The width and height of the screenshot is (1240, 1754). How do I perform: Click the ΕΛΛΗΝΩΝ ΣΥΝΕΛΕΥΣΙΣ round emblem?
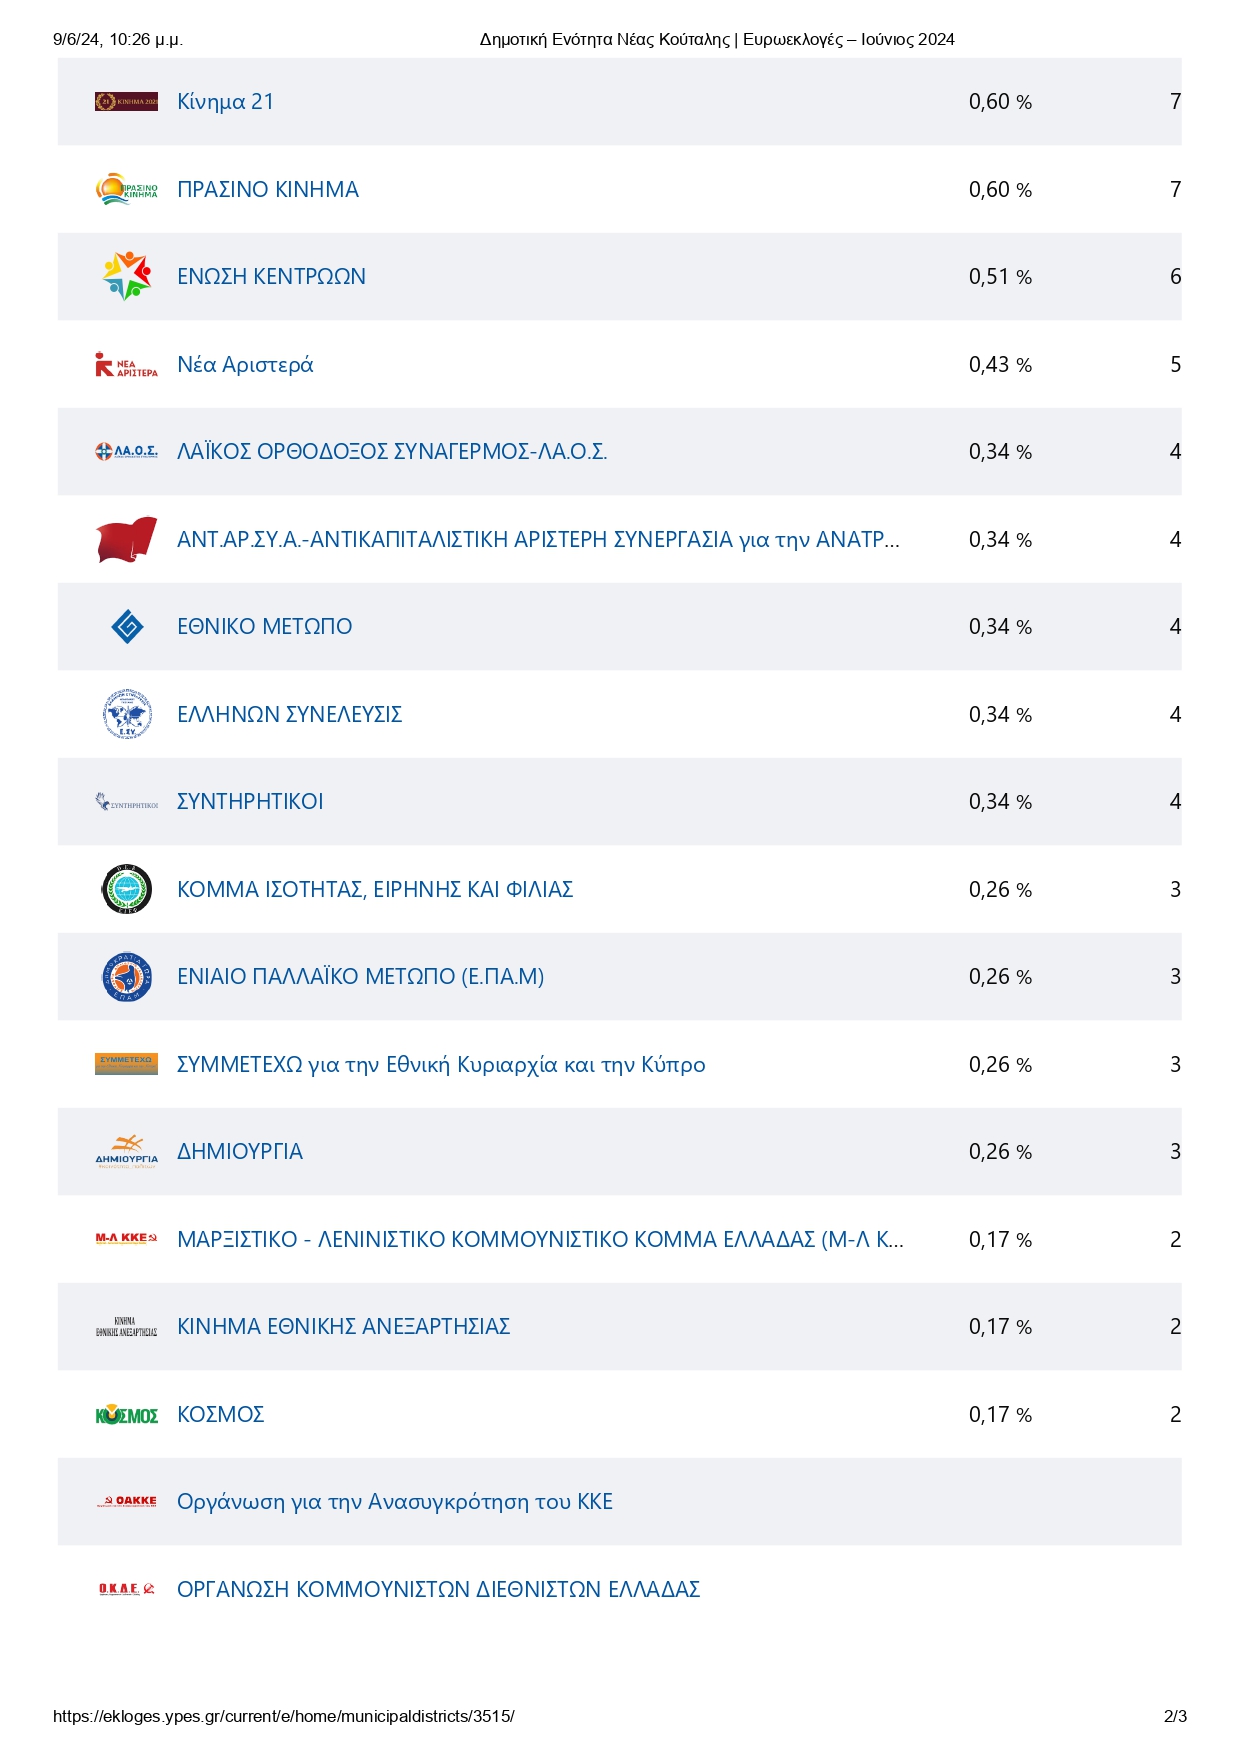coord(127,714)
